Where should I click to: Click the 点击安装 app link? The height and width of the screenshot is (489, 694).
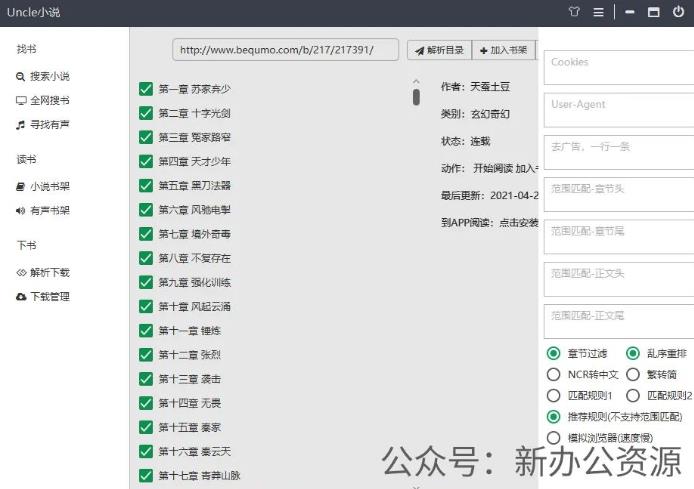(x=519, y=223)
